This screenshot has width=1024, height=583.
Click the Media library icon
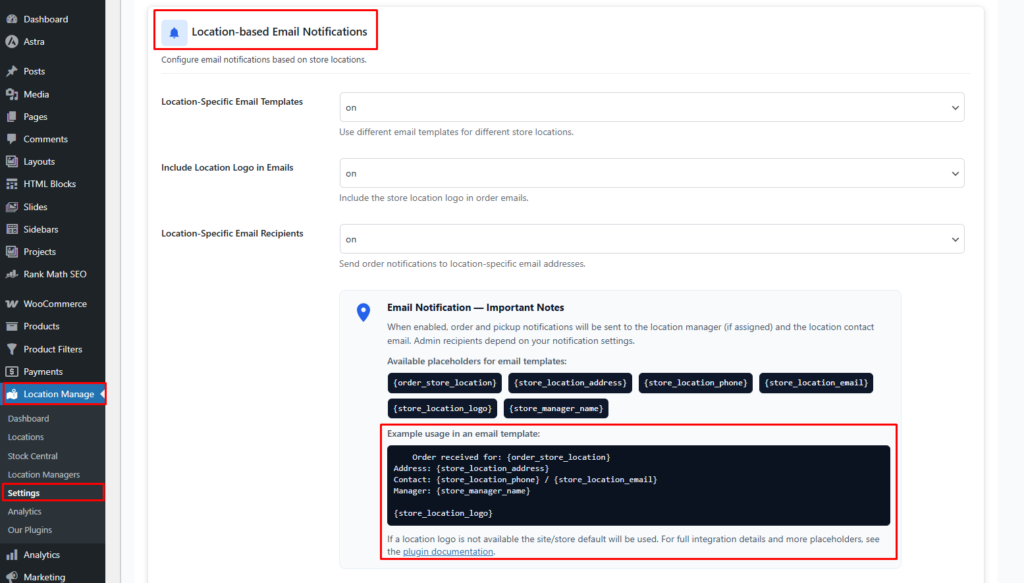click(11, 94)
